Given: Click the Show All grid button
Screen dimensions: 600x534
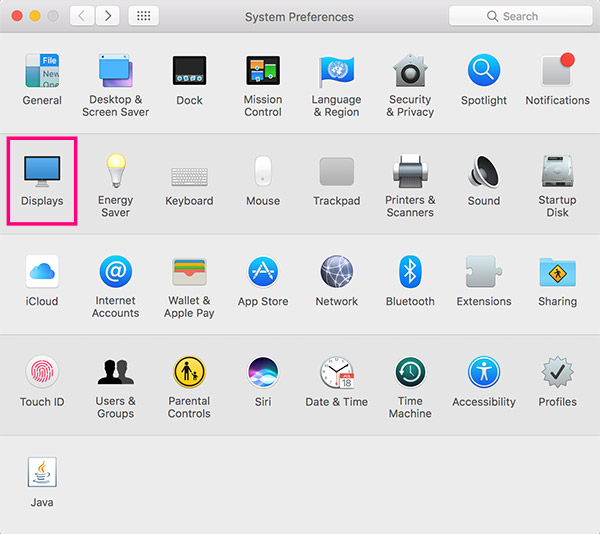Looking at the screenshot, I should pyautogui.click(x=143, y=16).
